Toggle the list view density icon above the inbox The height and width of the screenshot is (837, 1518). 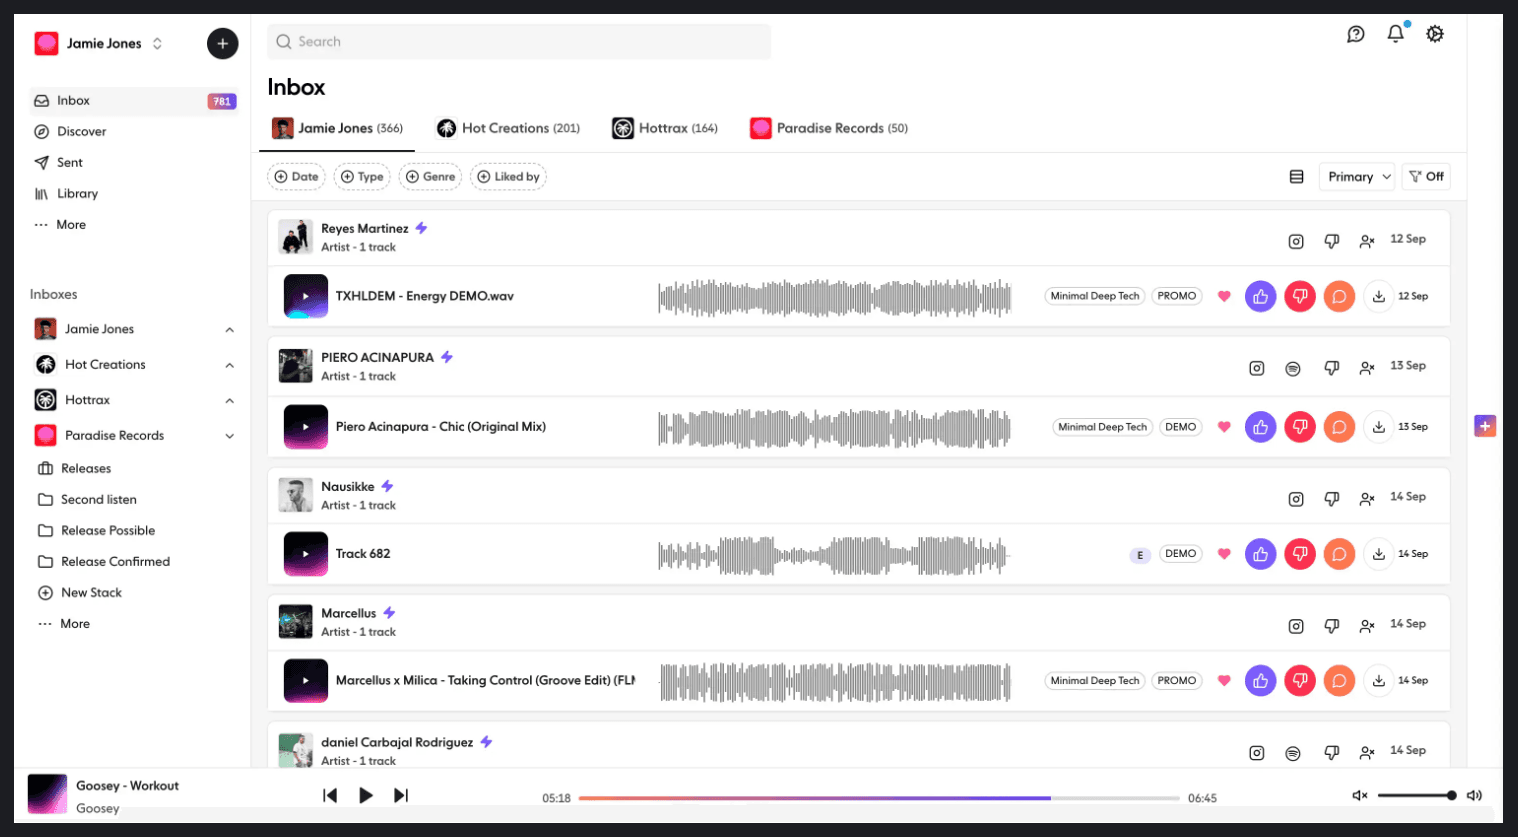[1297, 176]
